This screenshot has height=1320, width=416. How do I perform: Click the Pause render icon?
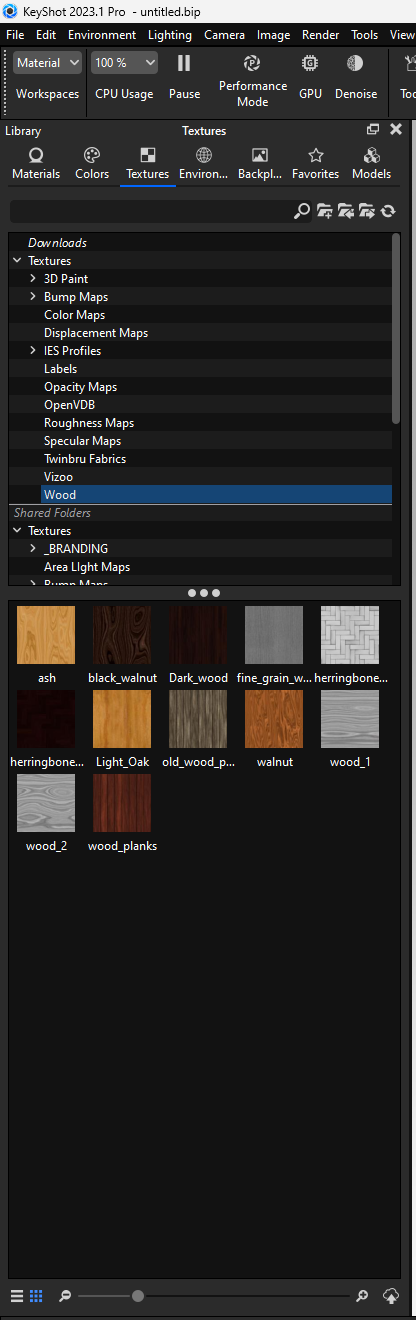pyautogui.click(x=184, y=63)
